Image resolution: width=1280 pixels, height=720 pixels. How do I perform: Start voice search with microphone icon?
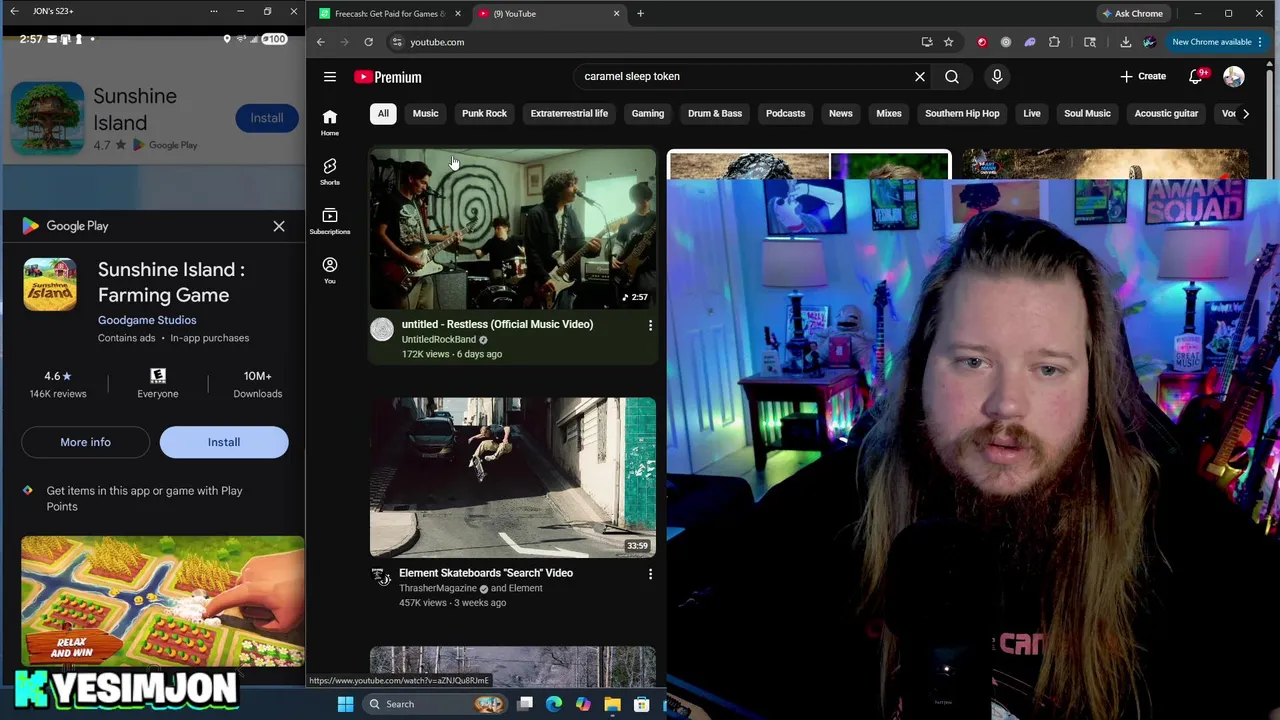click(x=997, y=76)
